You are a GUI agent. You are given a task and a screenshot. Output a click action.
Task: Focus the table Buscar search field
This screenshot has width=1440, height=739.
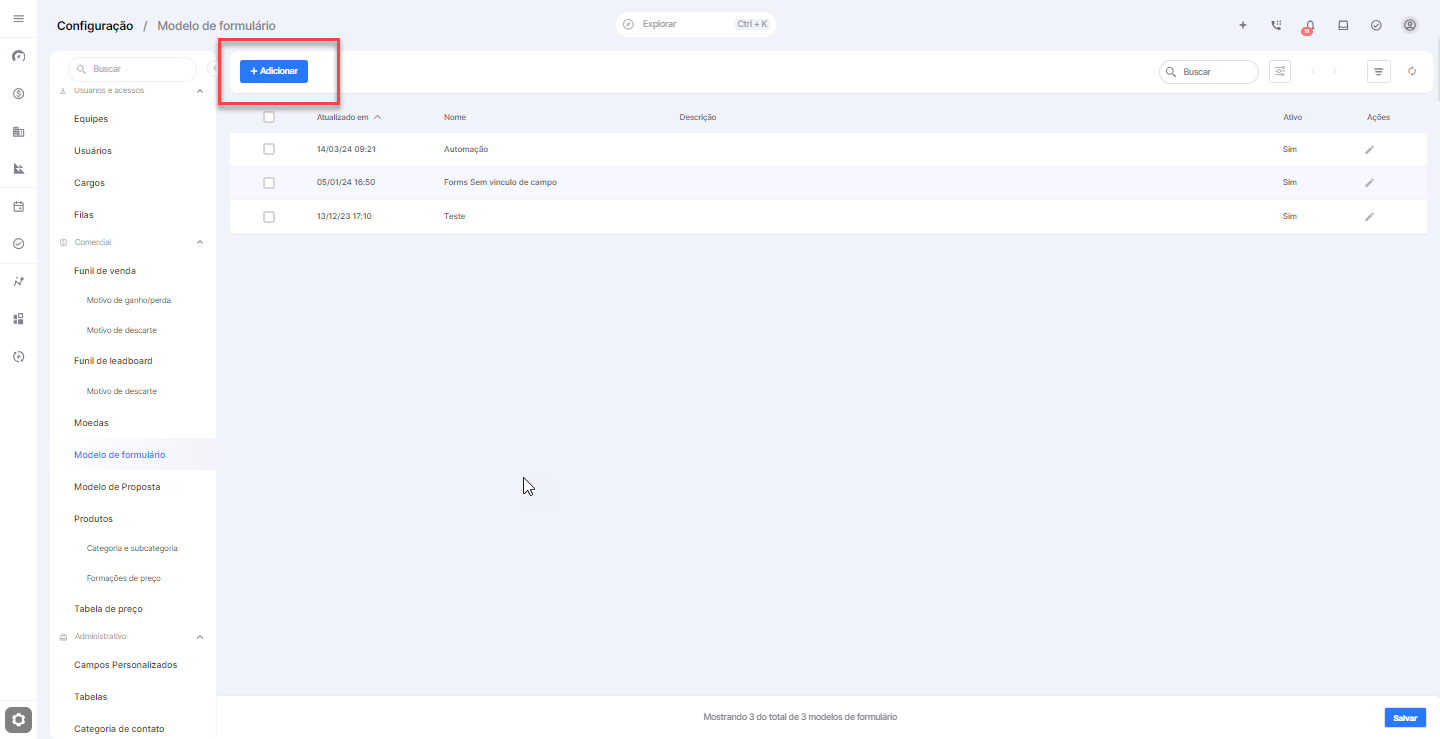point(1209,72)
